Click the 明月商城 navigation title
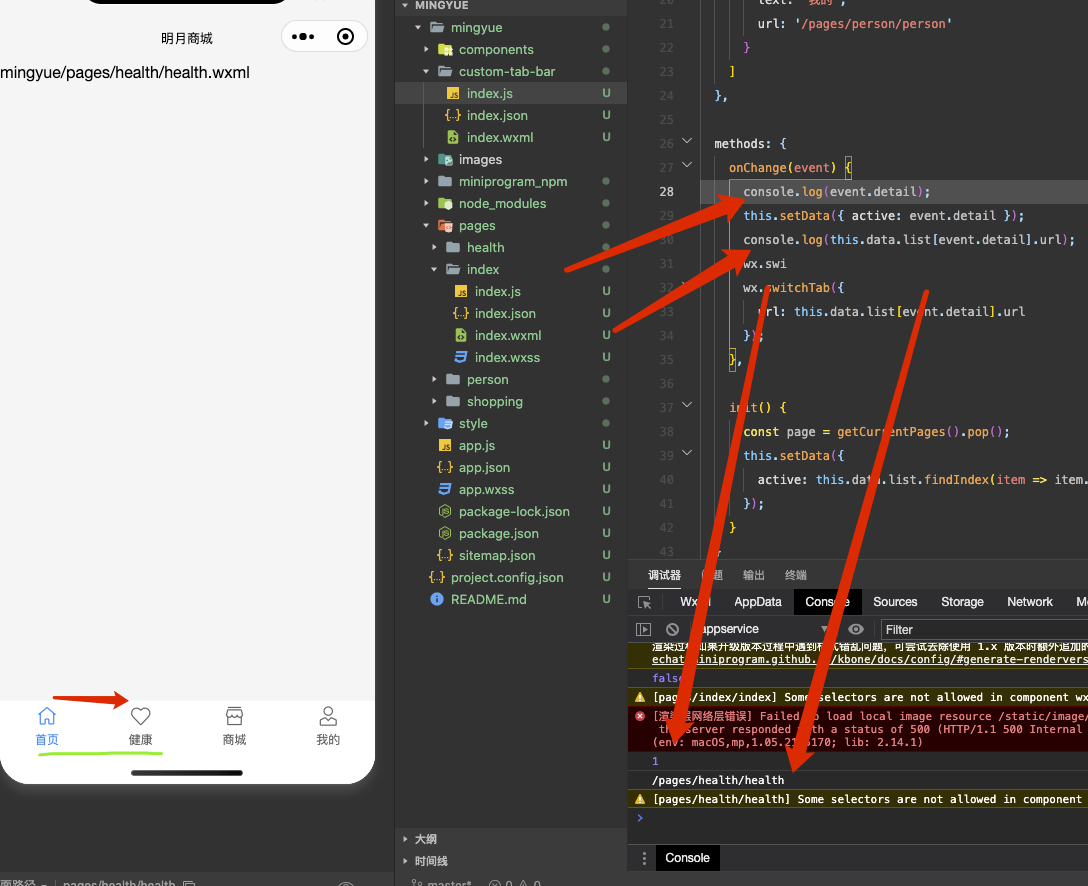 (187, 38)
